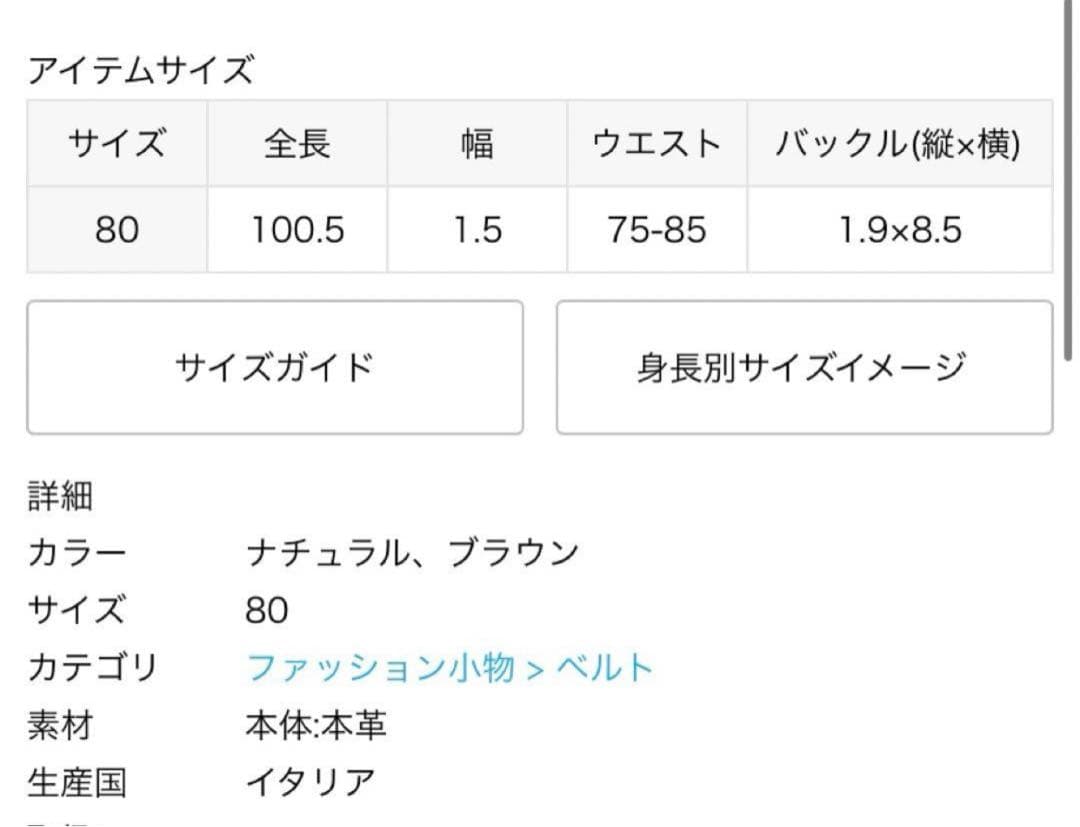1080x827 pixels.
Task: Click the カテゴリ label in details
Action: click(x=92, y=667)
